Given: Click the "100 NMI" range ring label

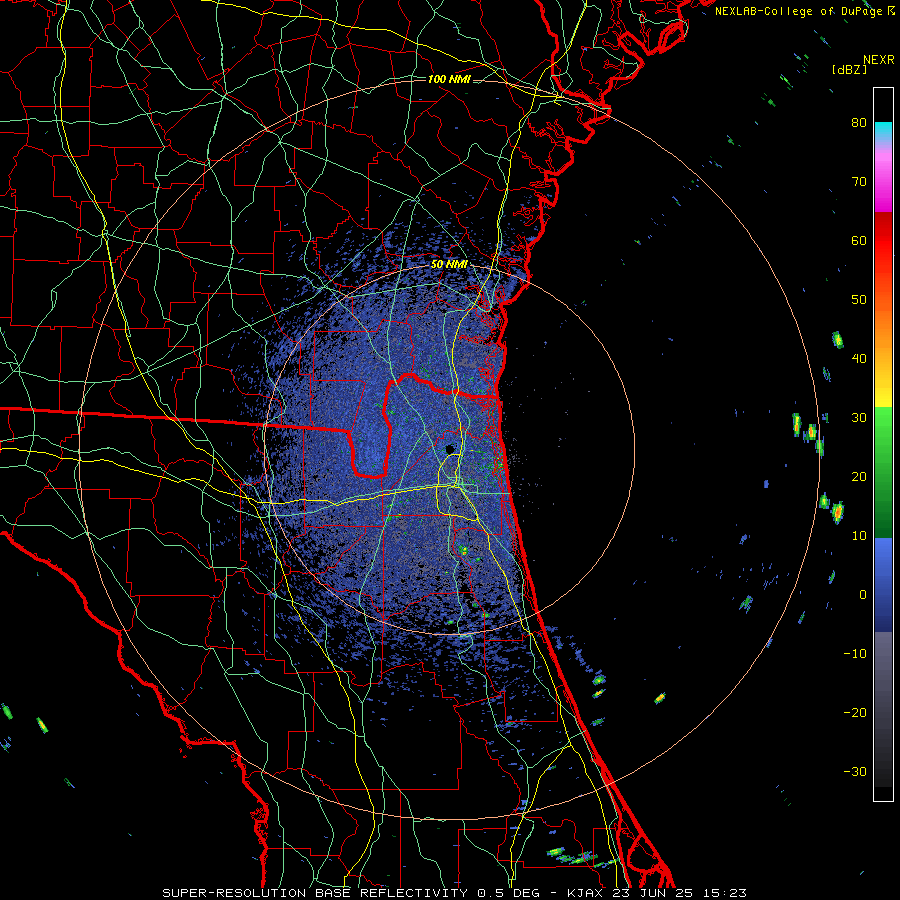Looking at the screenshot, I should (x=449, y=79).
